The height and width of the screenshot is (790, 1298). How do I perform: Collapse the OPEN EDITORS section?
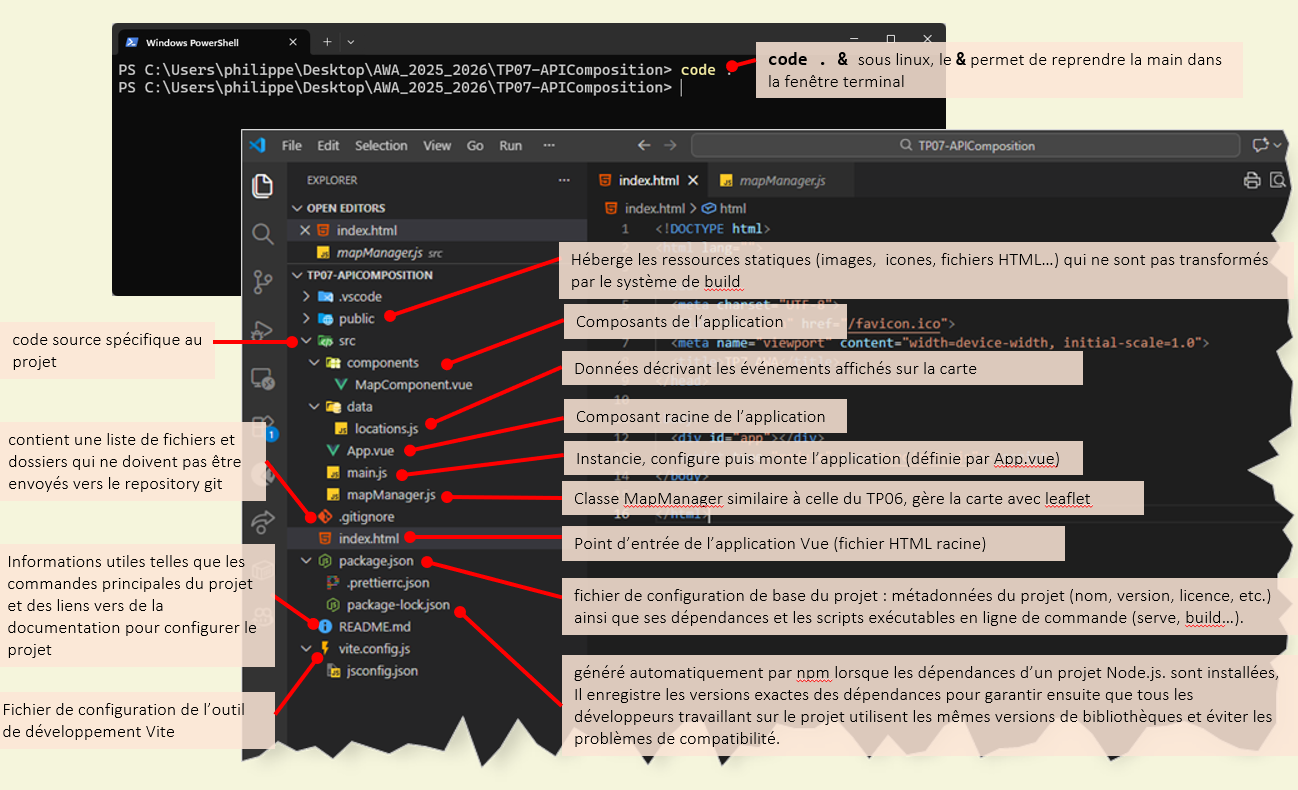click(x=296, y=208)
